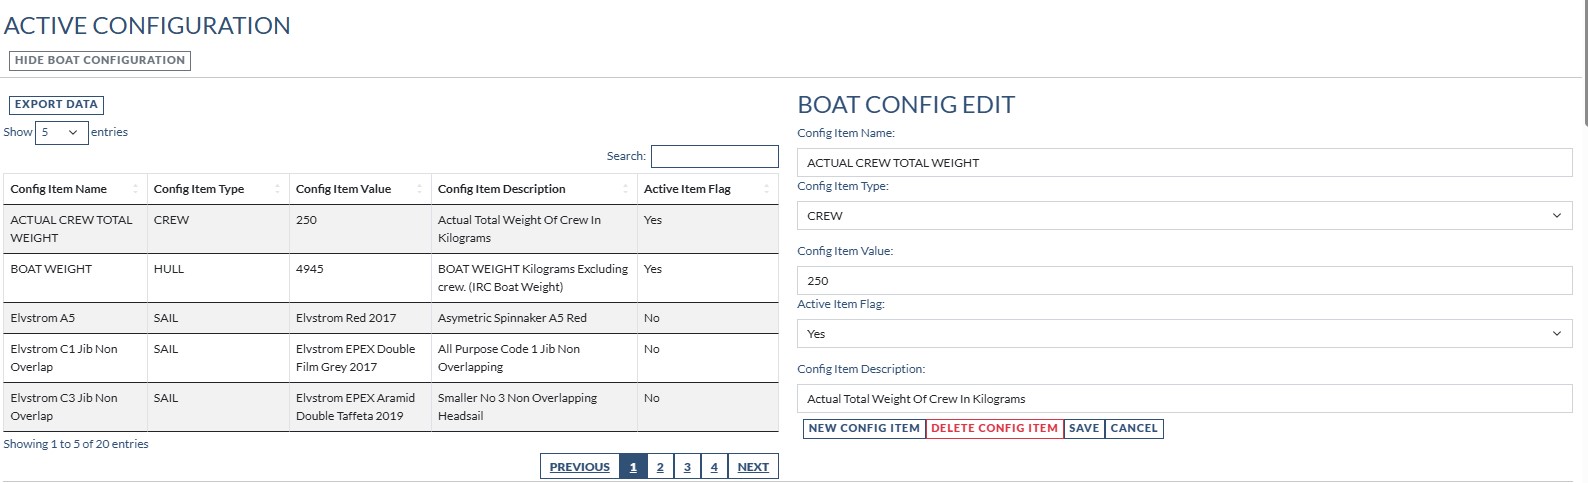Click the NEXT pagination button

coord(753,467)
